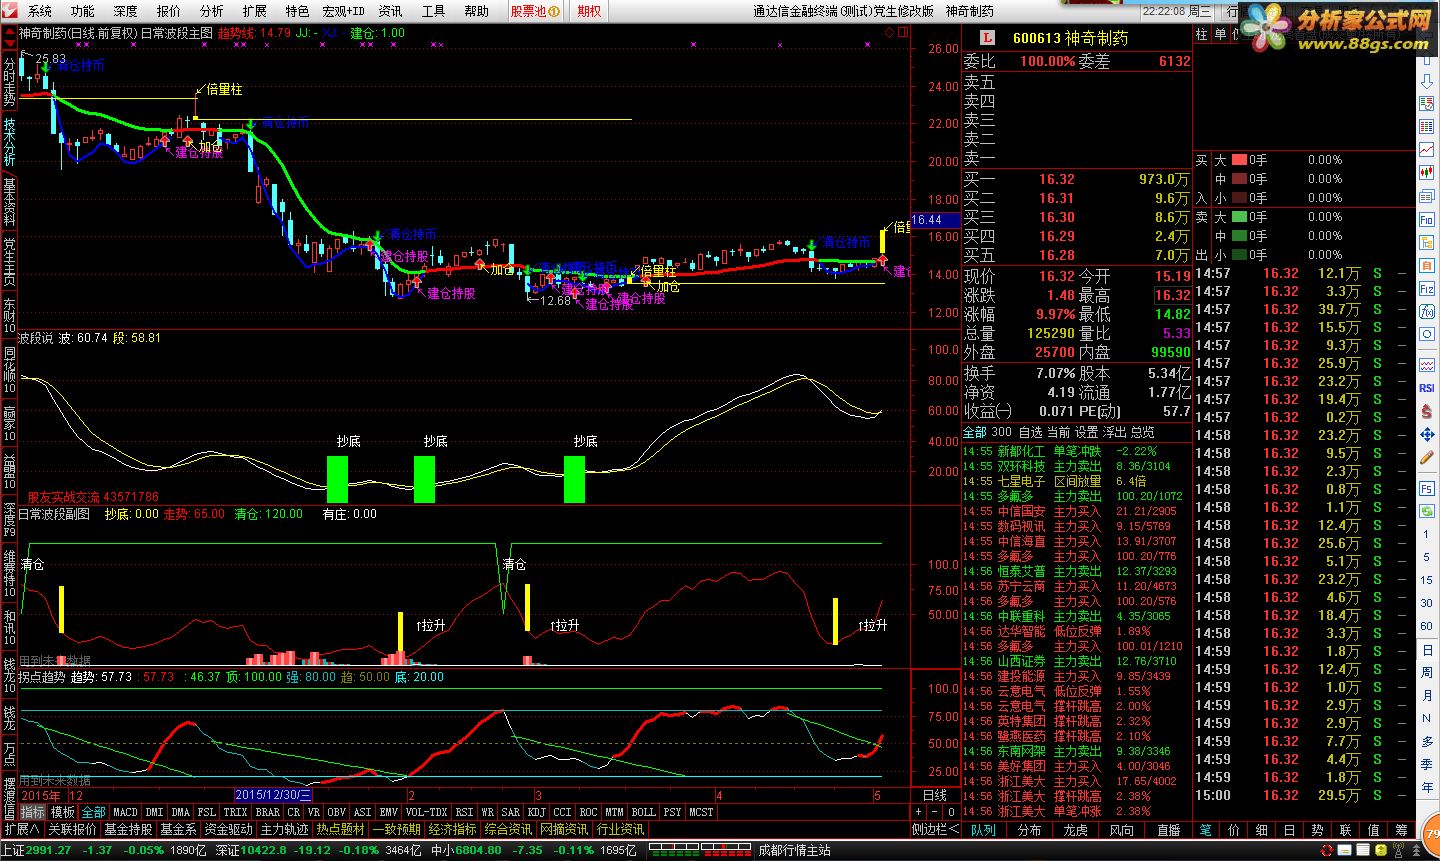Open the f(x) formula manager icon

pyautogui.click(x=1427, y=311)
